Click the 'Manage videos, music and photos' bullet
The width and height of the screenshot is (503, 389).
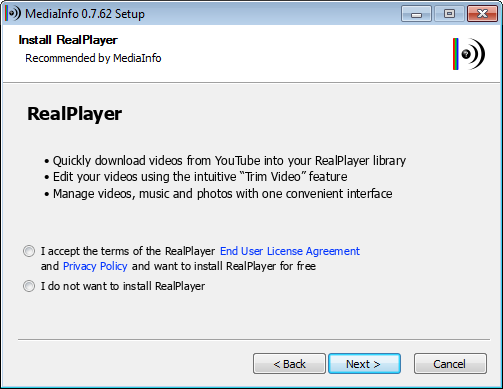pyautogui.click(x=218, y=194)
